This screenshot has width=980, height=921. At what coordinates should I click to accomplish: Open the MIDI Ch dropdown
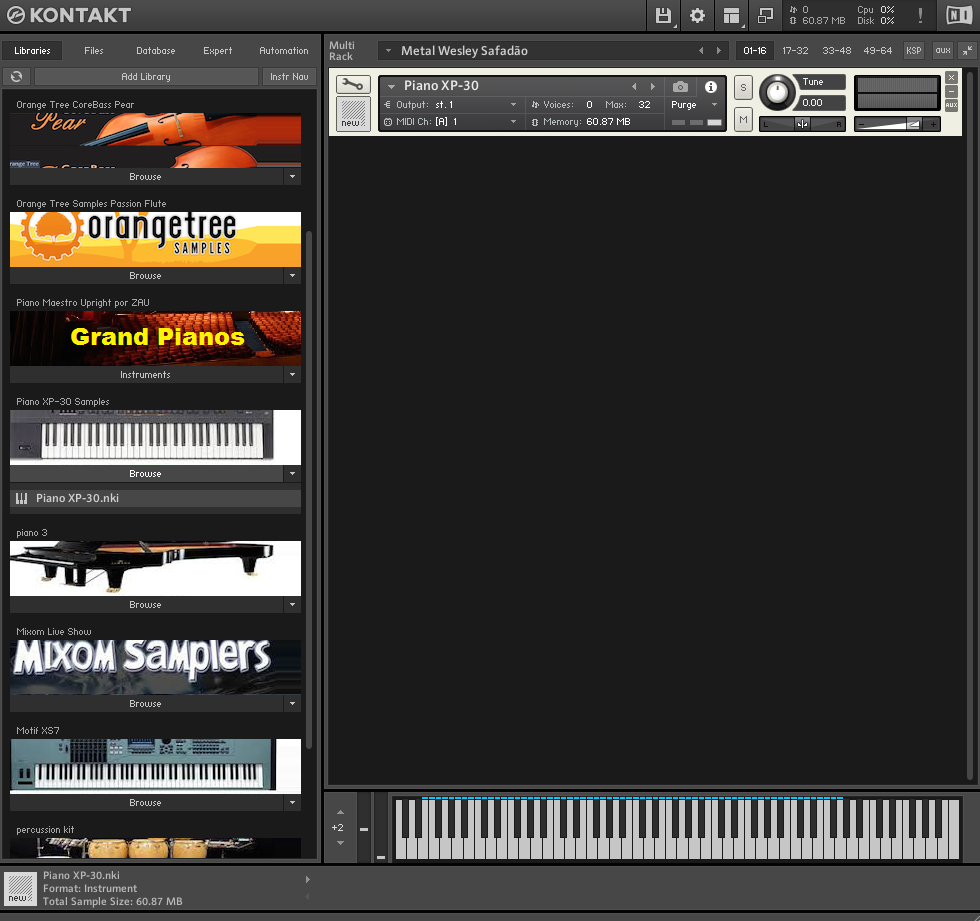click(x=513, y=122)
